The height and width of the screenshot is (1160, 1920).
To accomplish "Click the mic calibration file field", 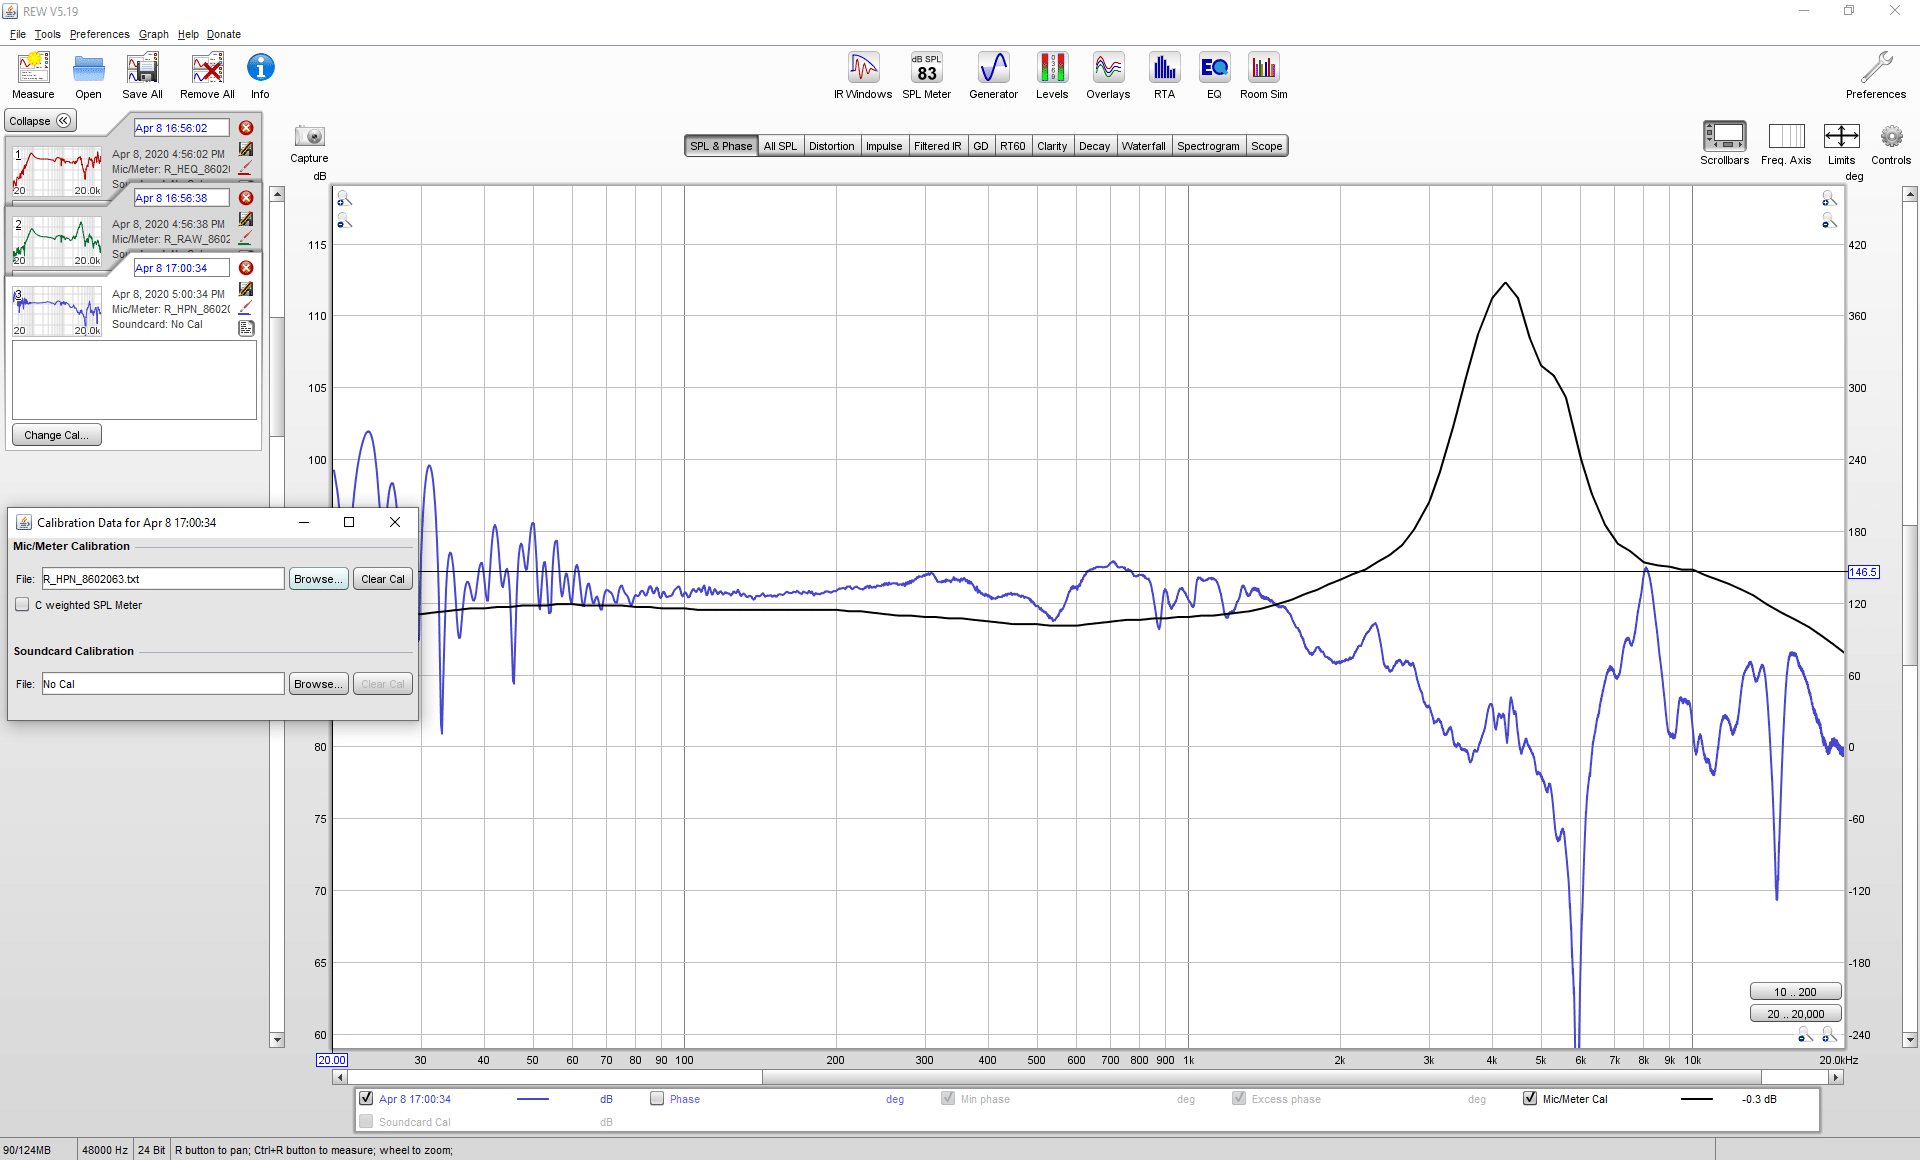I will (x=163, y=579).
